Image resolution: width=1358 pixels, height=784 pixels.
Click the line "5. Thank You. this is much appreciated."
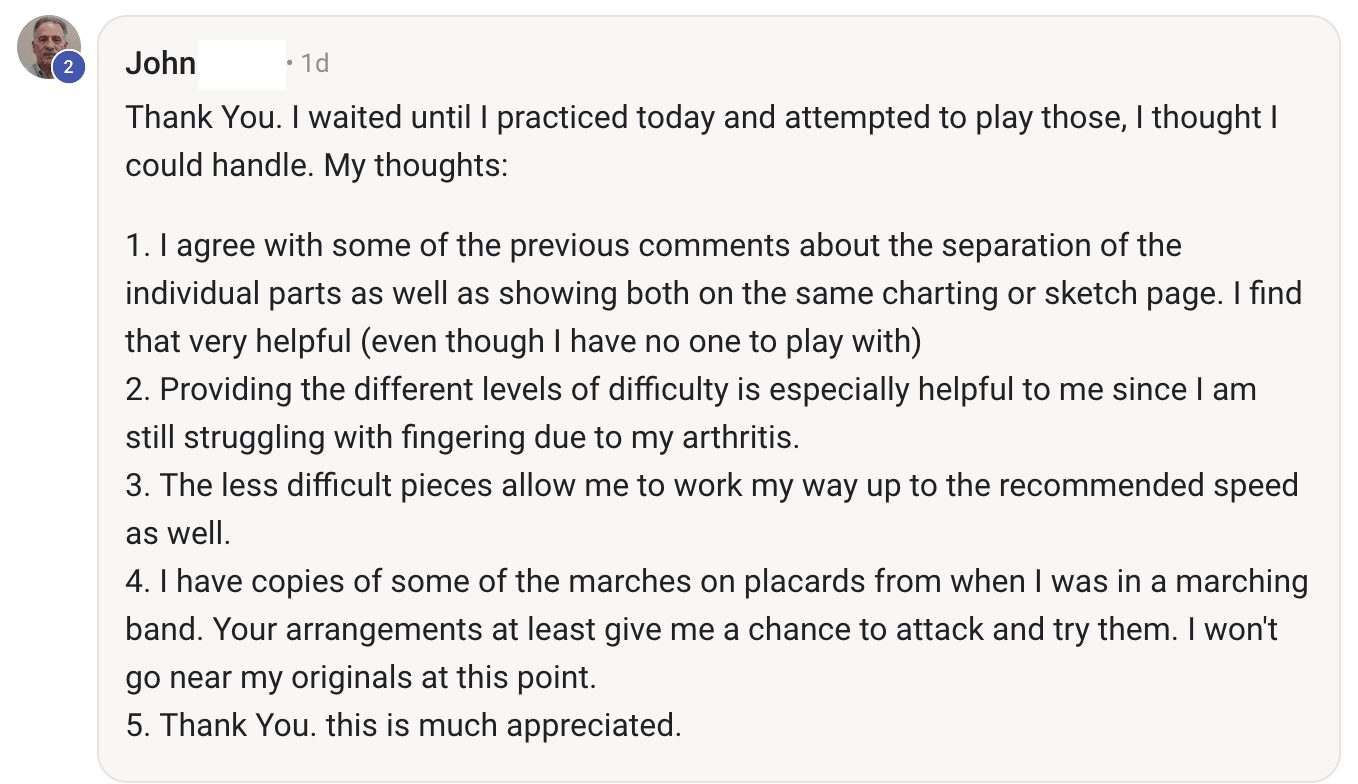coord(403,725)
